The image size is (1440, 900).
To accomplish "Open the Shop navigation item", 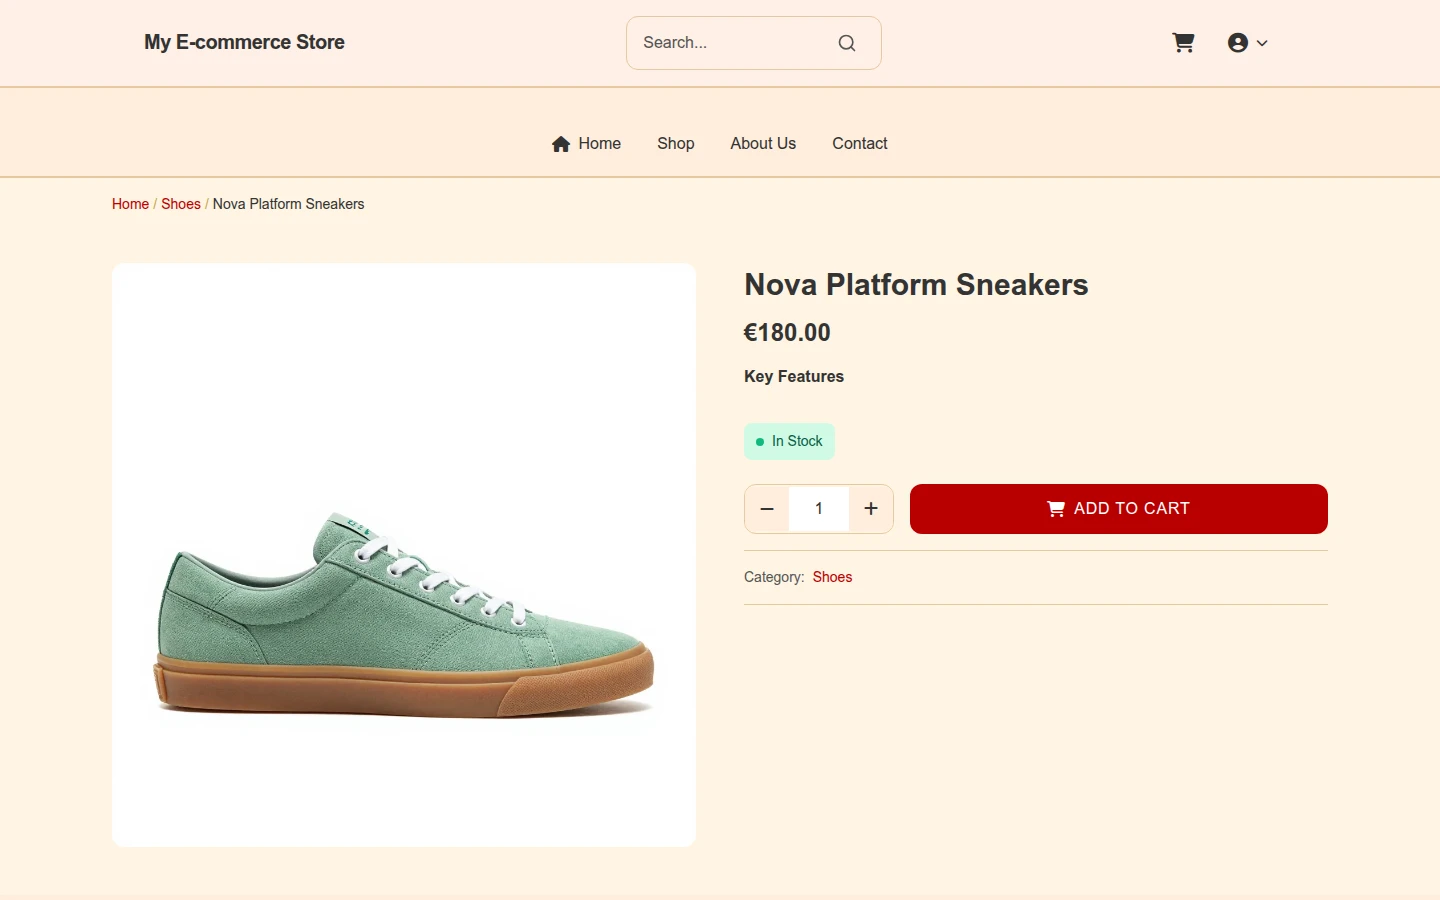I will 676,144.
